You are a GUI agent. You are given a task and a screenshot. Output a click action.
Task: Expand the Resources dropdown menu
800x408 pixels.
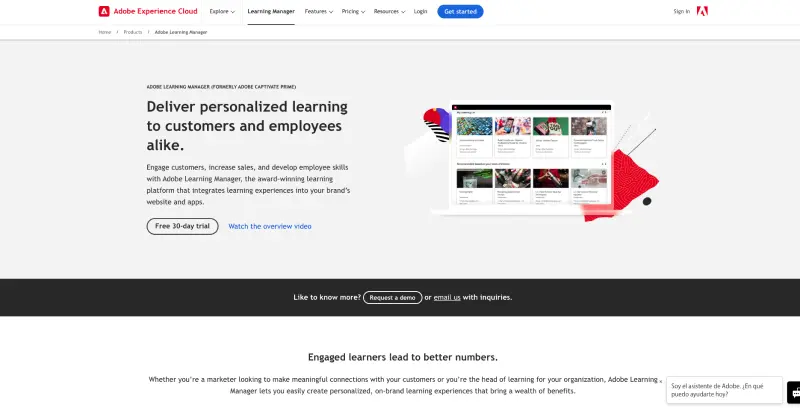389,11
